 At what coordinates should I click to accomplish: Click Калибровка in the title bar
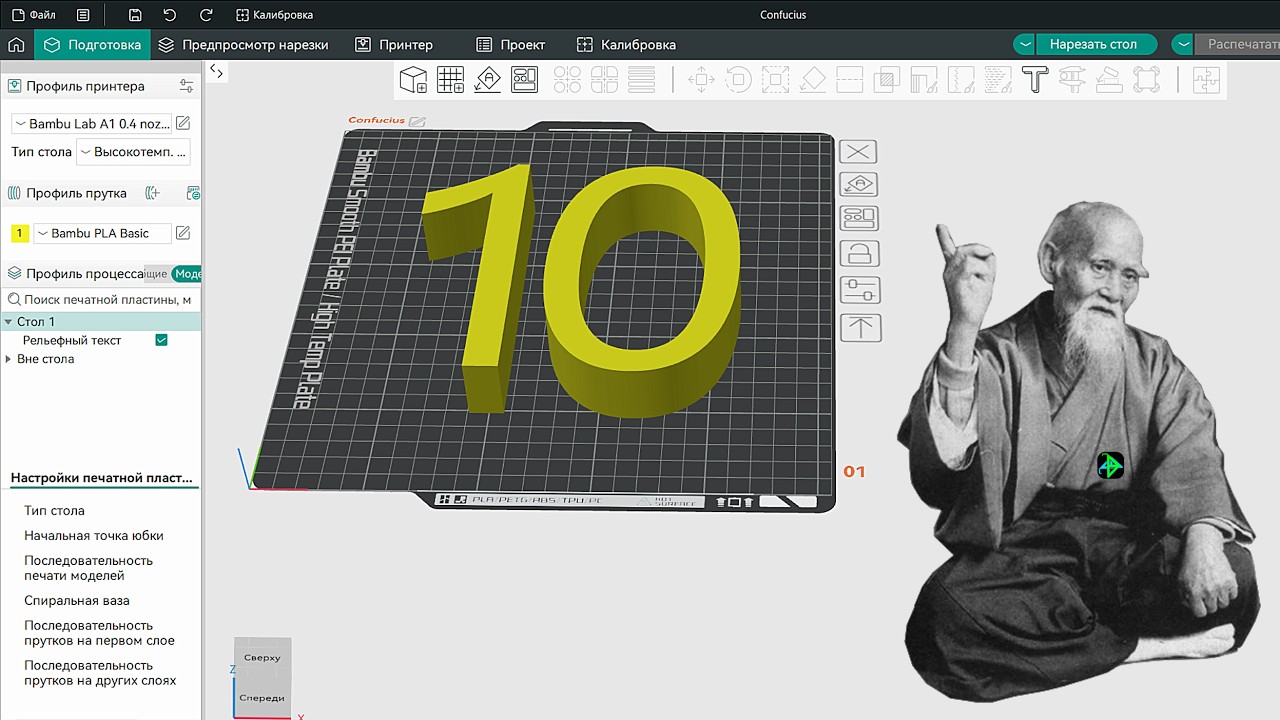(275, 15)
